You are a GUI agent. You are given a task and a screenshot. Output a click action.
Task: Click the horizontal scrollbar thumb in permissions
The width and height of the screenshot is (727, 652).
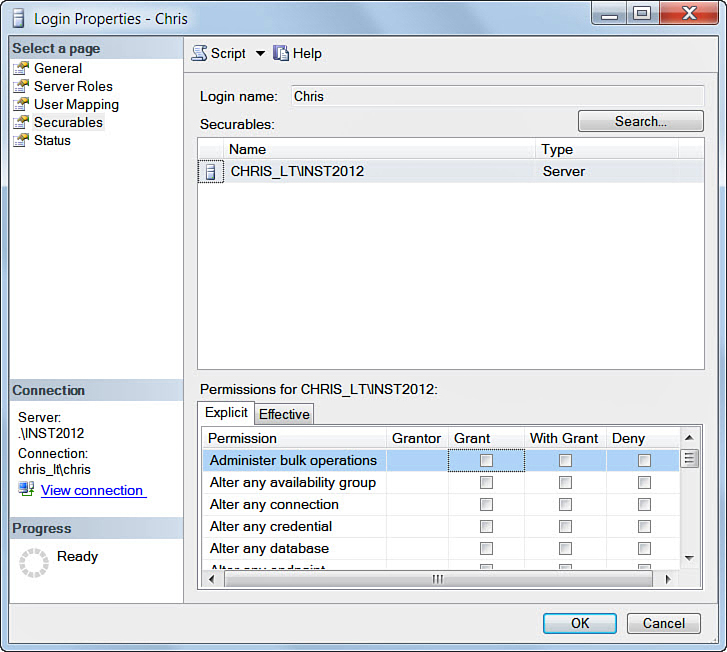[x=436, y=579]
